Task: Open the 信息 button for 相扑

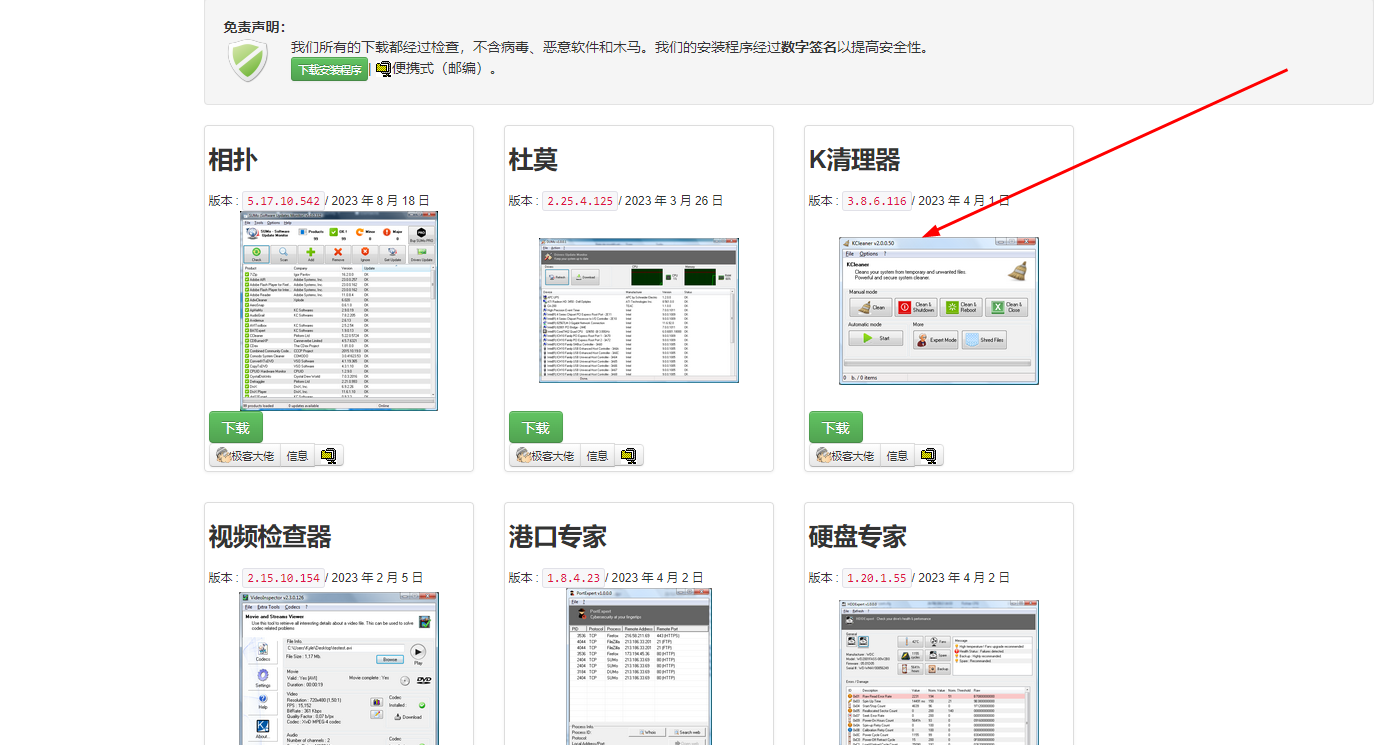Action: click(297, 456)
